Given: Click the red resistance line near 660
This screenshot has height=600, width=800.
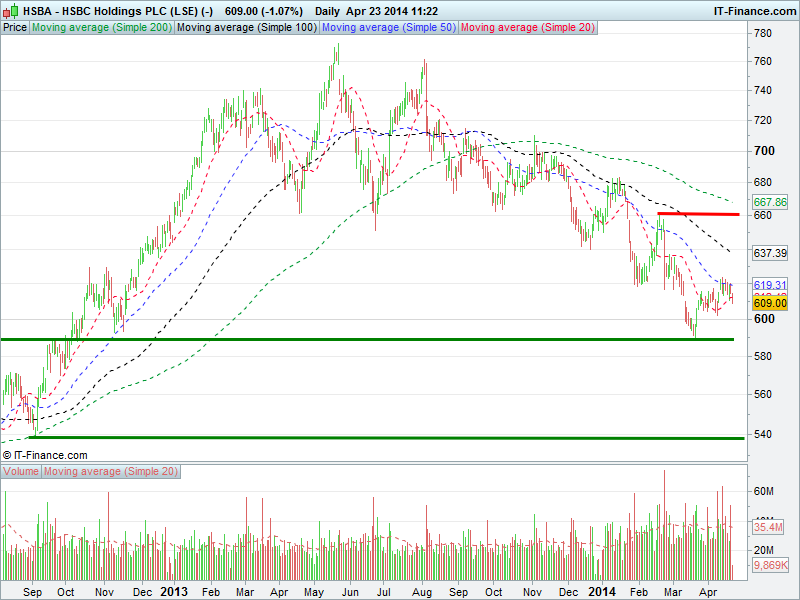Looking at the screenshot, I should [x=698, y=214].
